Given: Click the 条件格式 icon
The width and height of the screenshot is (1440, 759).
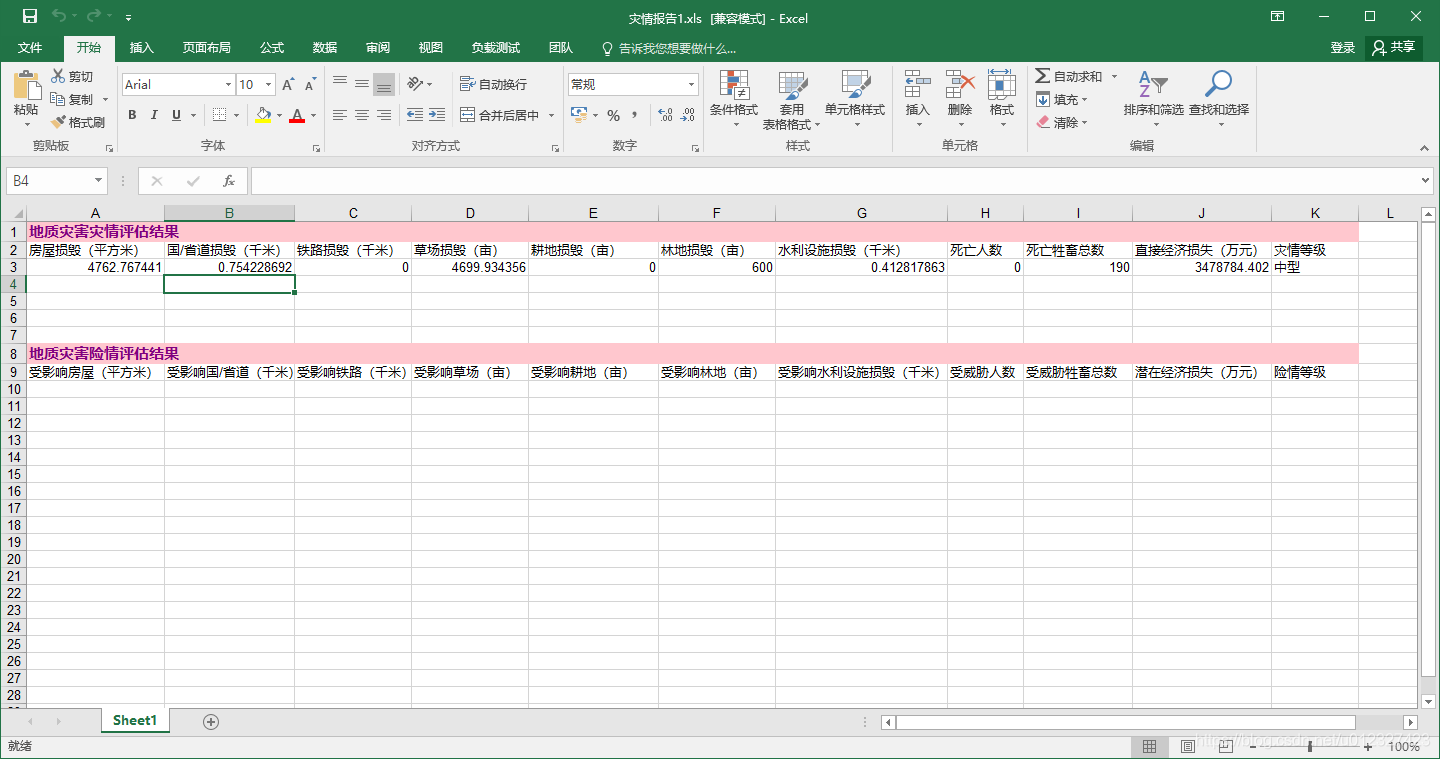Looking at the screenshot, I should pyautogui.click(x=734, y=97).
